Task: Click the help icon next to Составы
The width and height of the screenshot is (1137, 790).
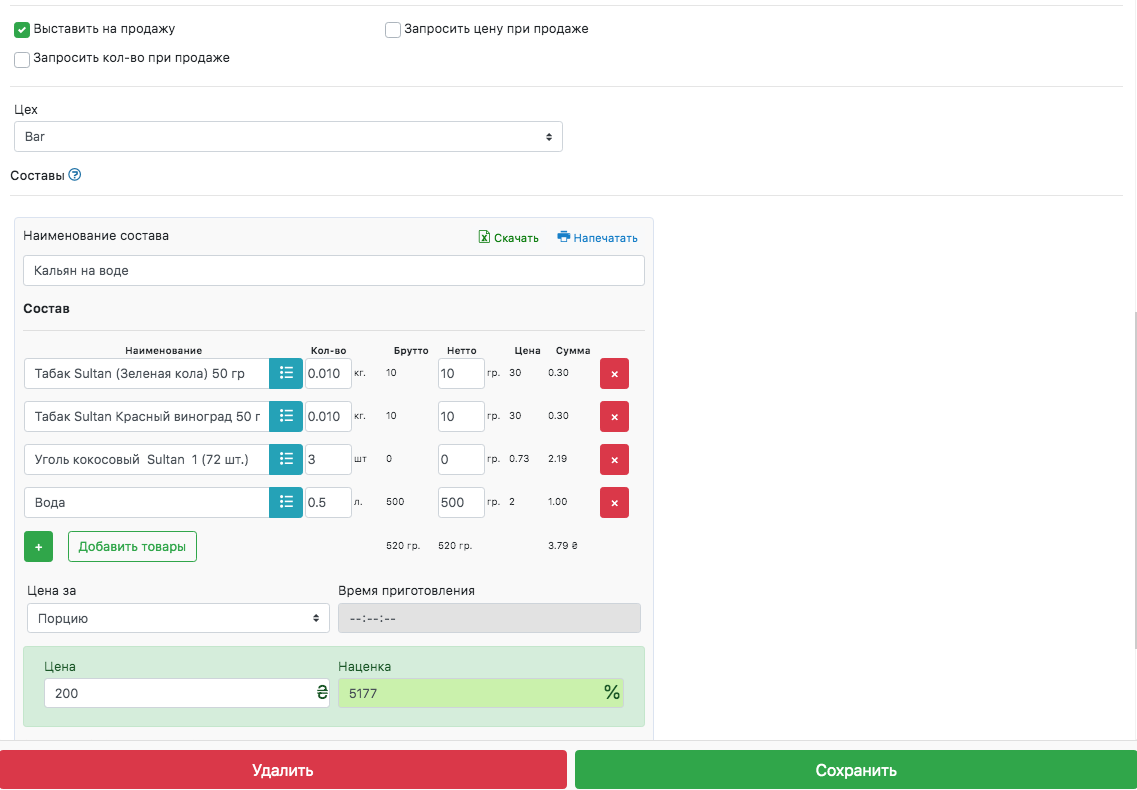Action: 75,175
